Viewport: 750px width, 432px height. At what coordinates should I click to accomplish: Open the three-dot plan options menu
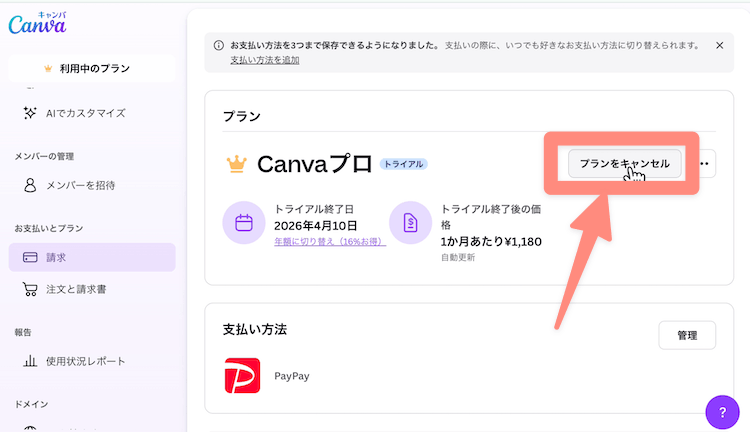[704, 164]
